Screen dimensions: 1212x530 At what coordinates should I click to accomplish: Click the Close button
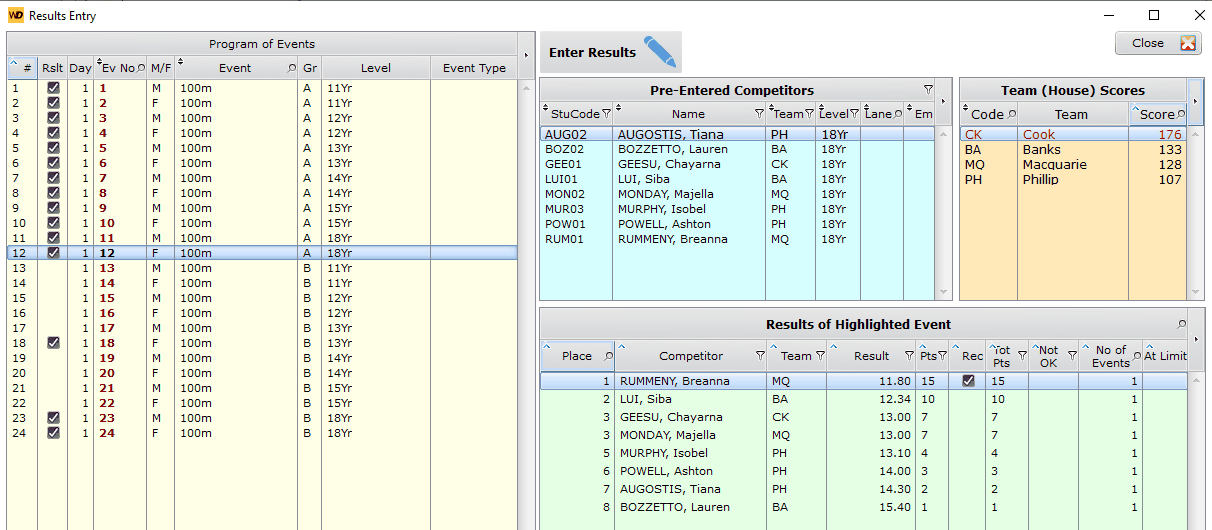(x=1158, y=43)
